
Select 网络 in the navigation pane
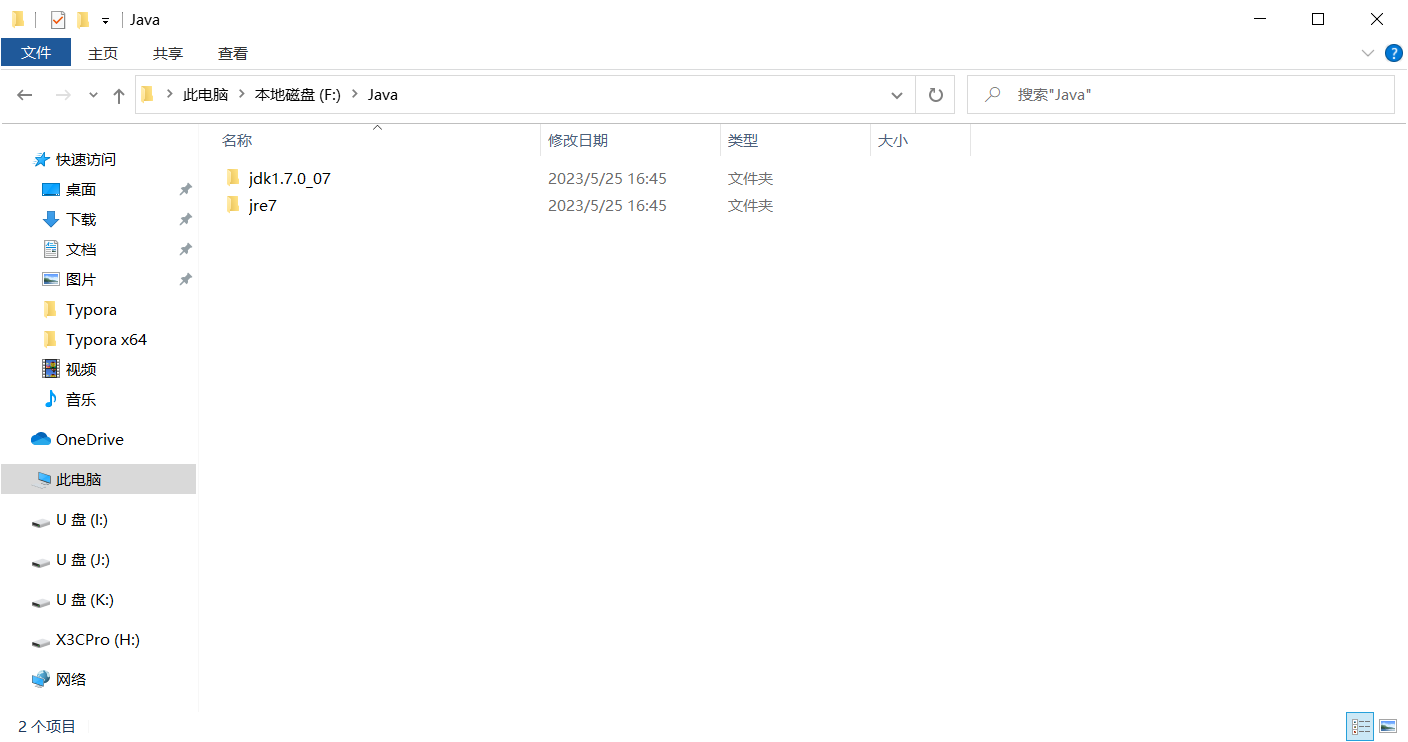pos(71,679)
